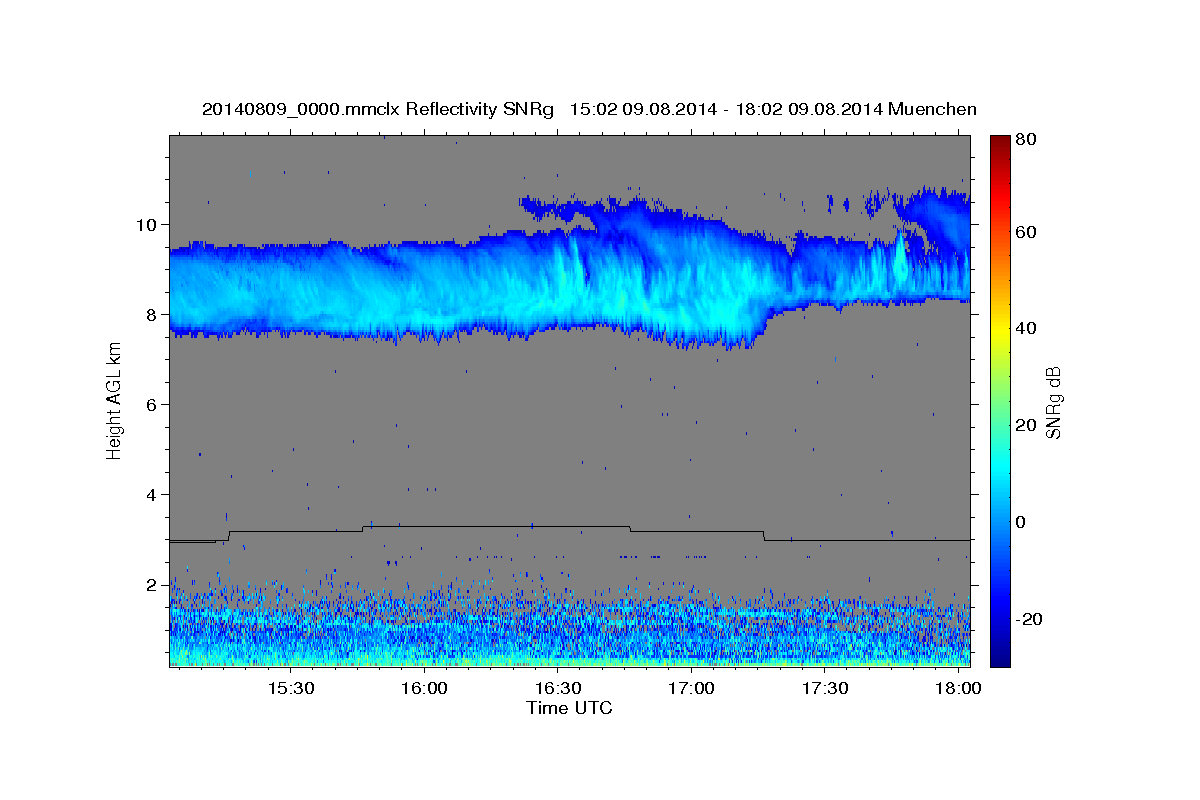Click the thin black line at 3 km height

570,533
